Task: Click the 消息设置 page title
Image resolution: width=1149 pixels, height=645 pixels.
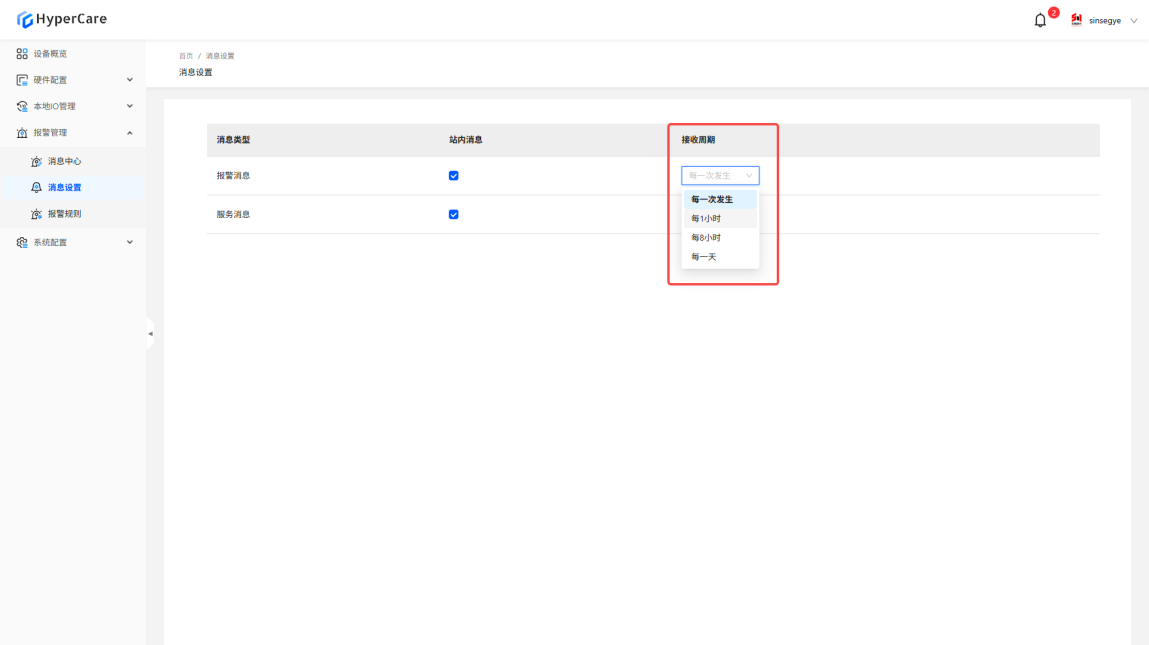Action: [196, 73]
